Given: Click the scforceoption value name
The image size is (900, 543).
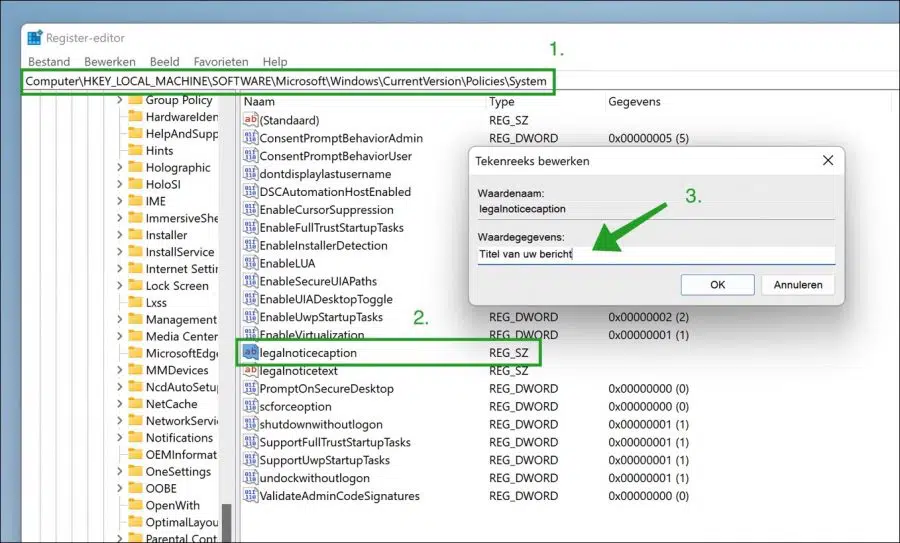Looking at the screenshot, I should click(296, 406).
